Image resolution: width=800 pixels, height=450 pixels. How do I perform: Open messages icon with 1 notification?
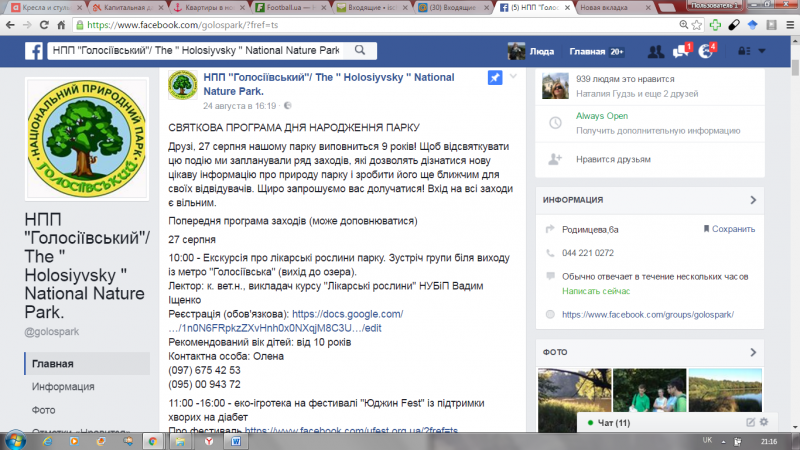tap(681, 51)
